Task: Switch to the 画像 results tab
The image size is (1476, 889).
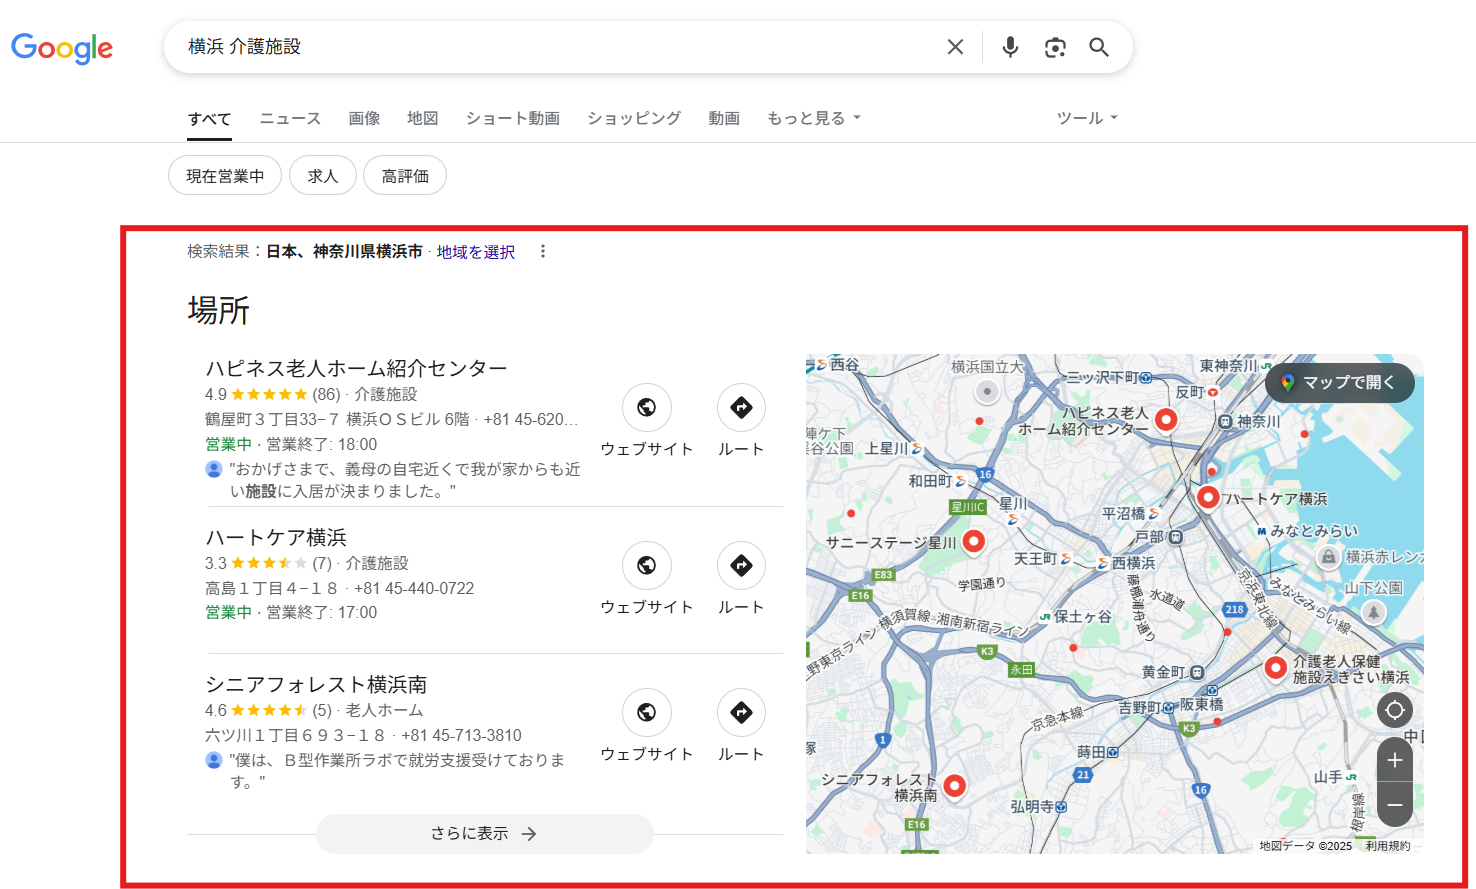Action: tap(364, 117)
